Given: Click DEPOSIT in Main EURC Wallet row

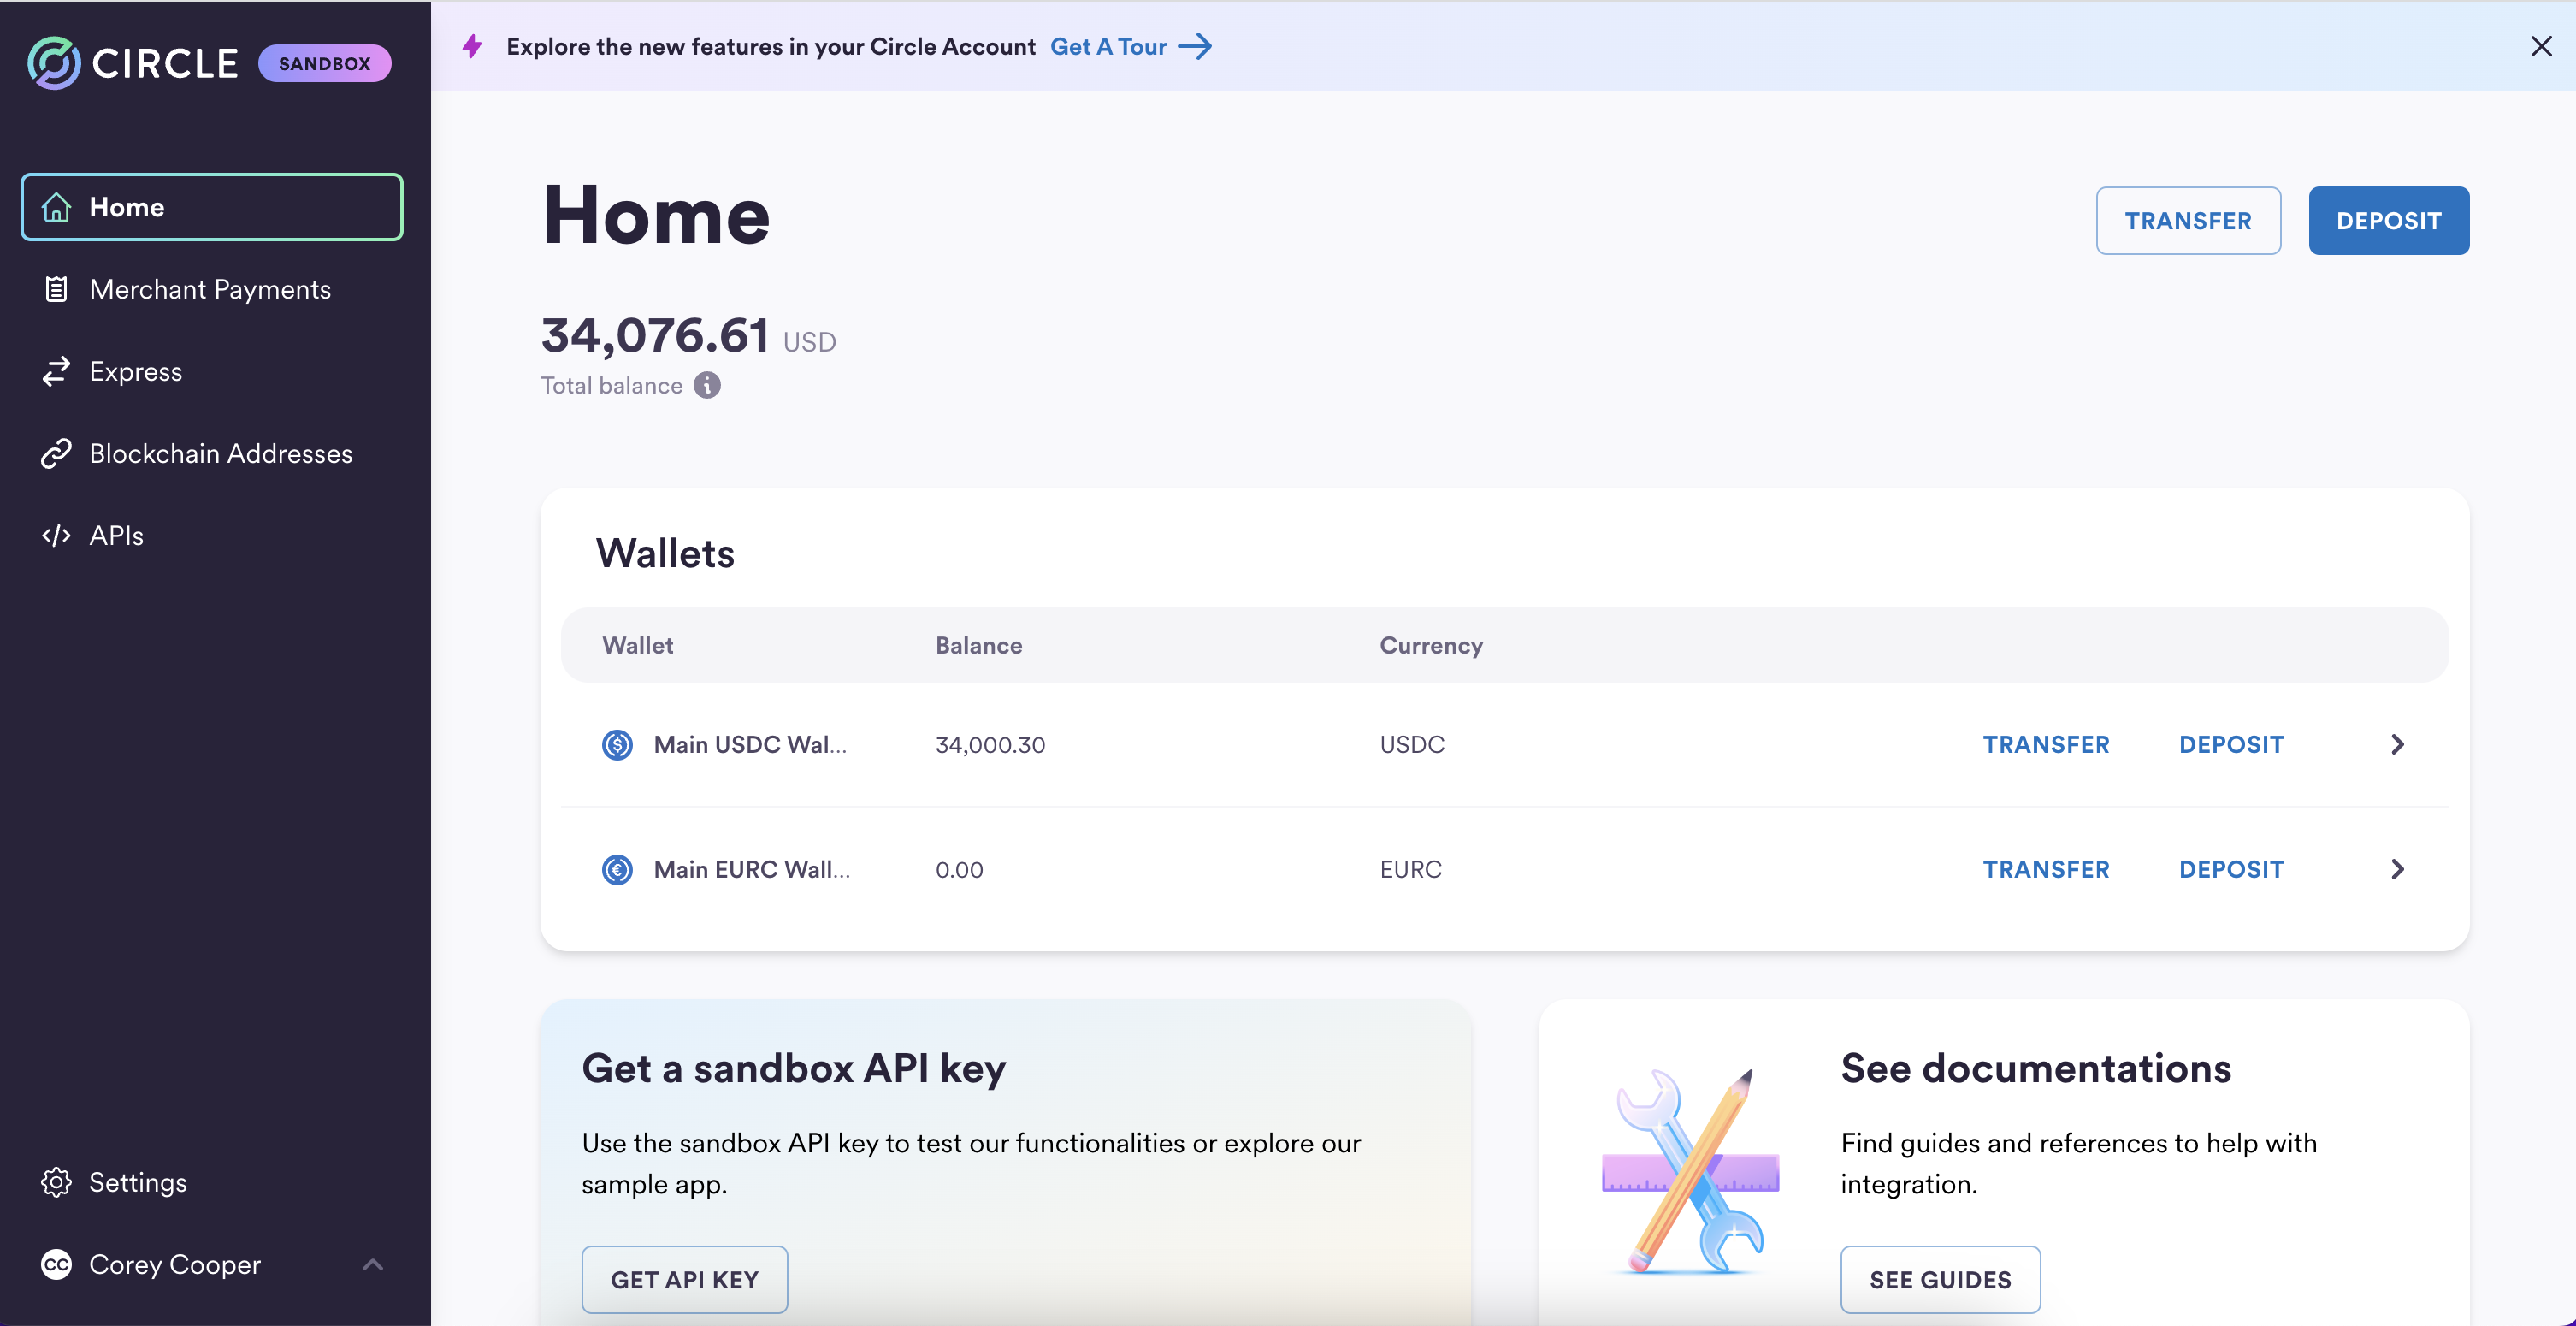Looking at the screenshot, I should [x=2231, y=869].
